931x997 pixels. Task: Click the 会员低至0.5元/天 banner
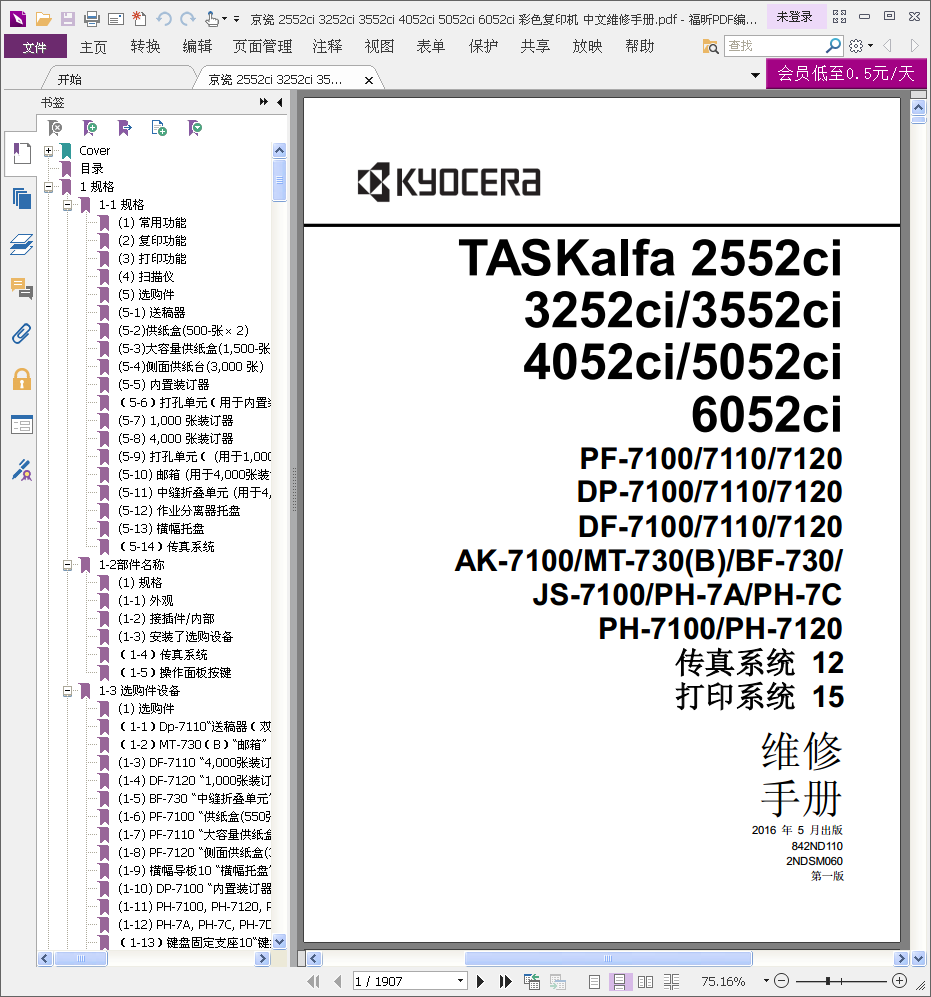(x=846, y=74)
